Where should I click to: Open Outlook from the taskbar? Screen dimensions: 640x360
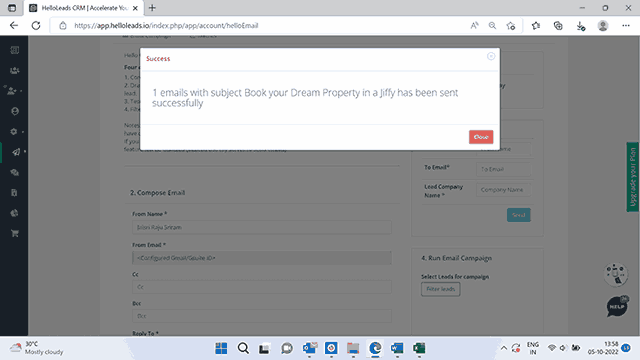309,348
